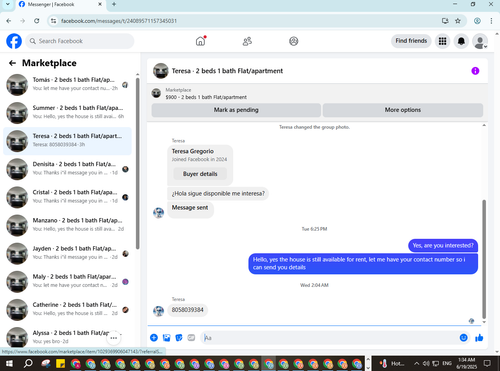Open the Facebook Home icon

pyautogui.click(x=200, y=41)
